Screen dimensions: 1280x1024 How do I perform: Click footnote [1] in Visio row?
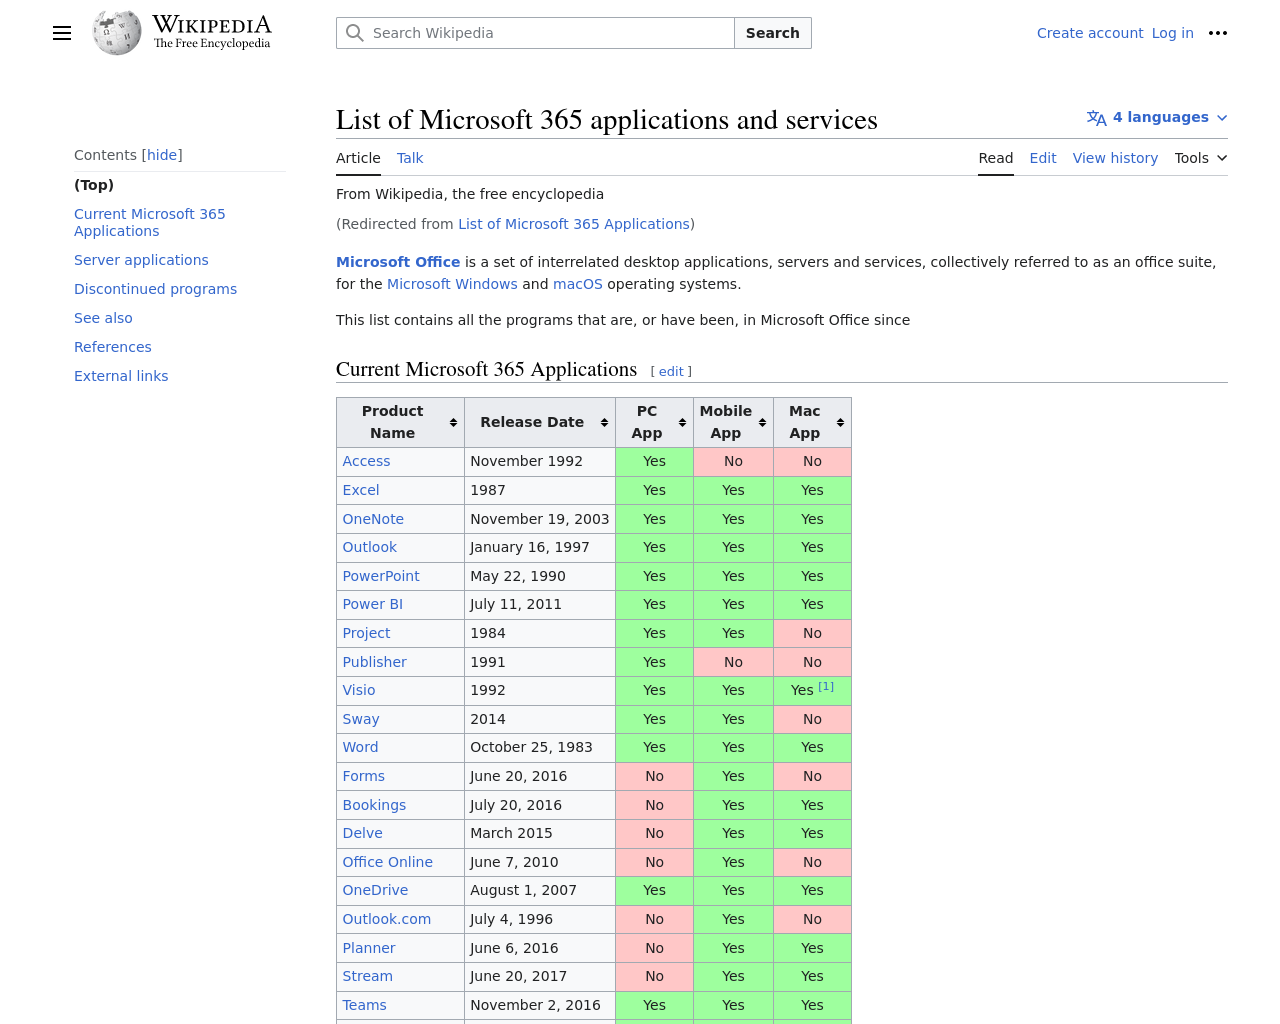(826, 686)
